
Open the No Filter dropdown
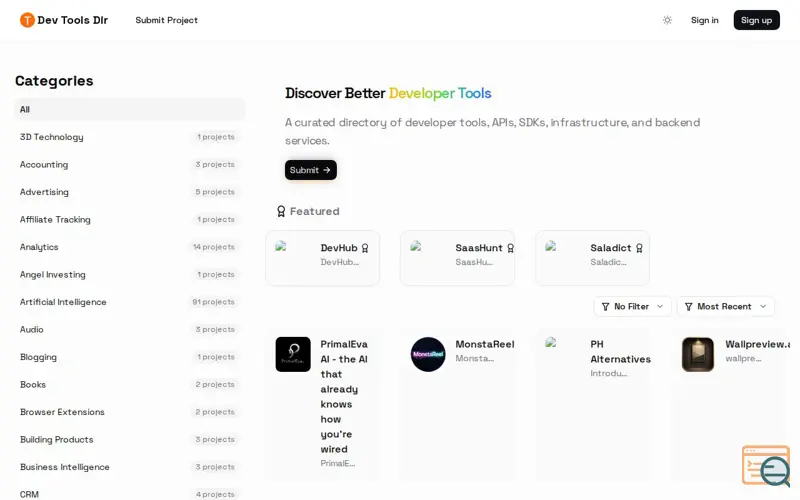pos(632,307)
